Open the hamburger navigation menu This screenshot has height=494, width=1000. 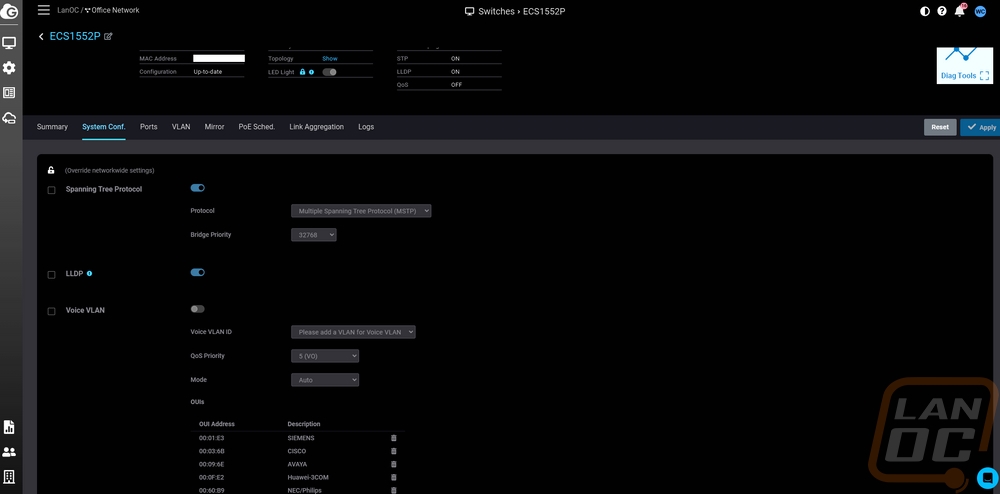(43, 10)
